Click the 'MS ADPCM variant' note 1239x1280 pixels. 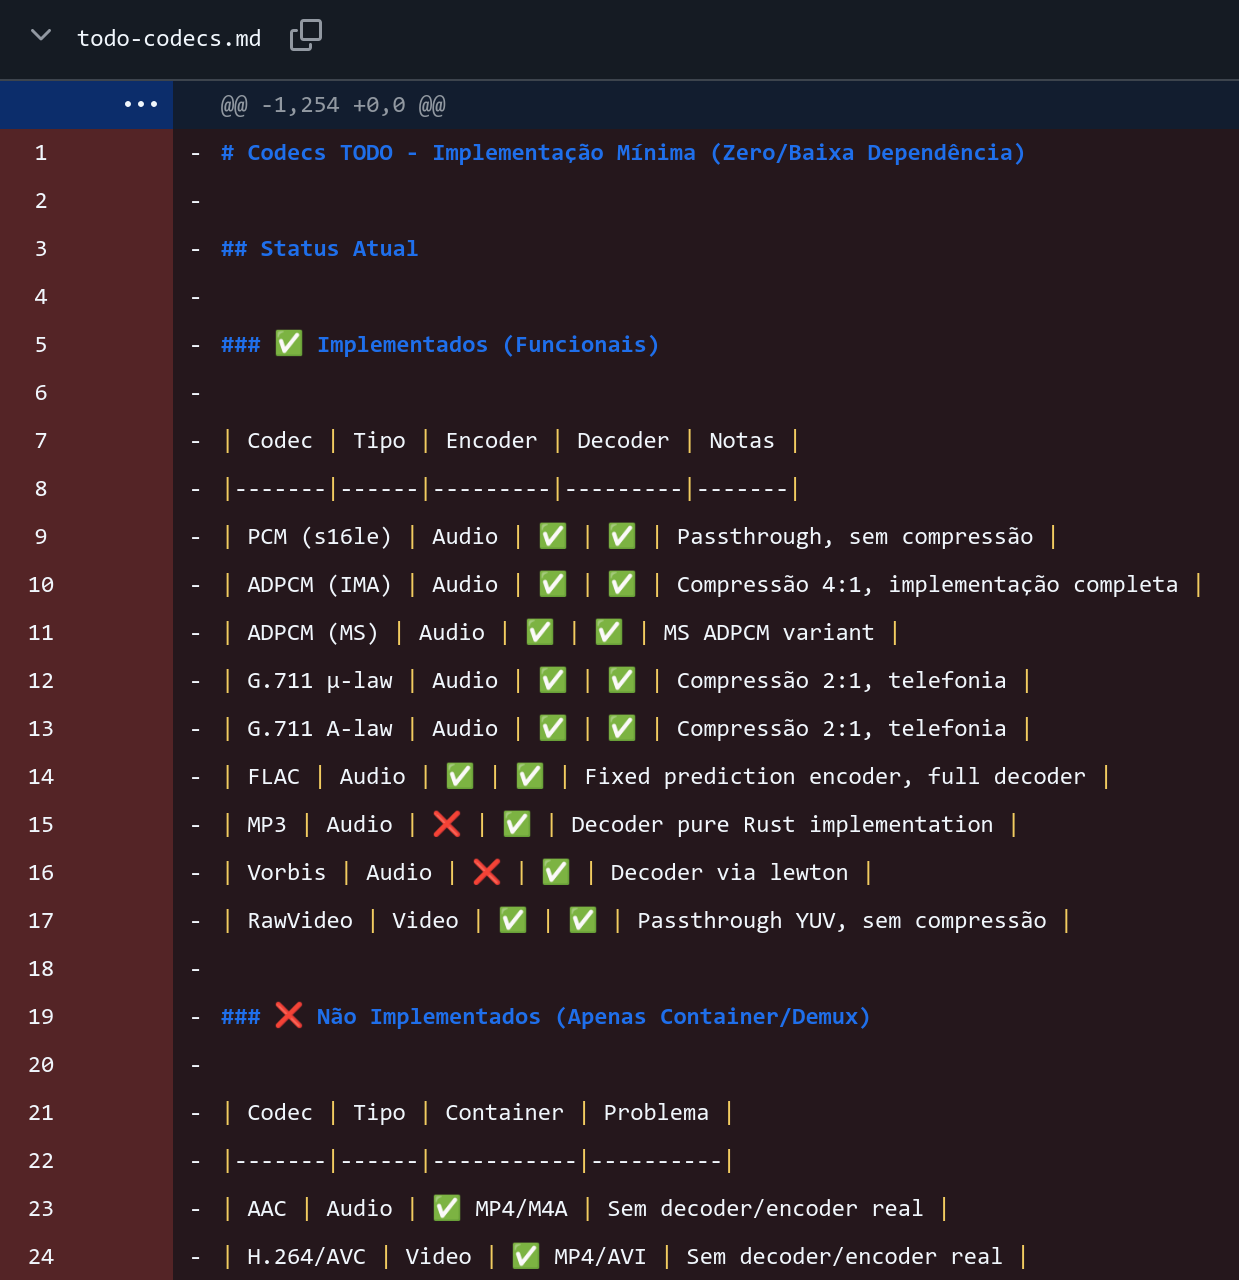(768, 633)
